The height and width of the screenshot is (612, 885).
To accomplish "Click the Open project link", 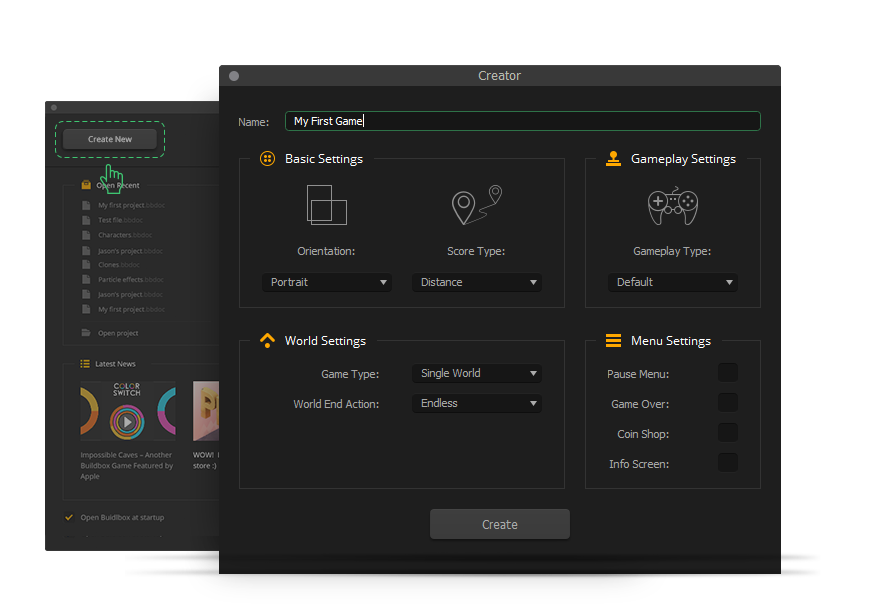I will (x=118, y=333).
